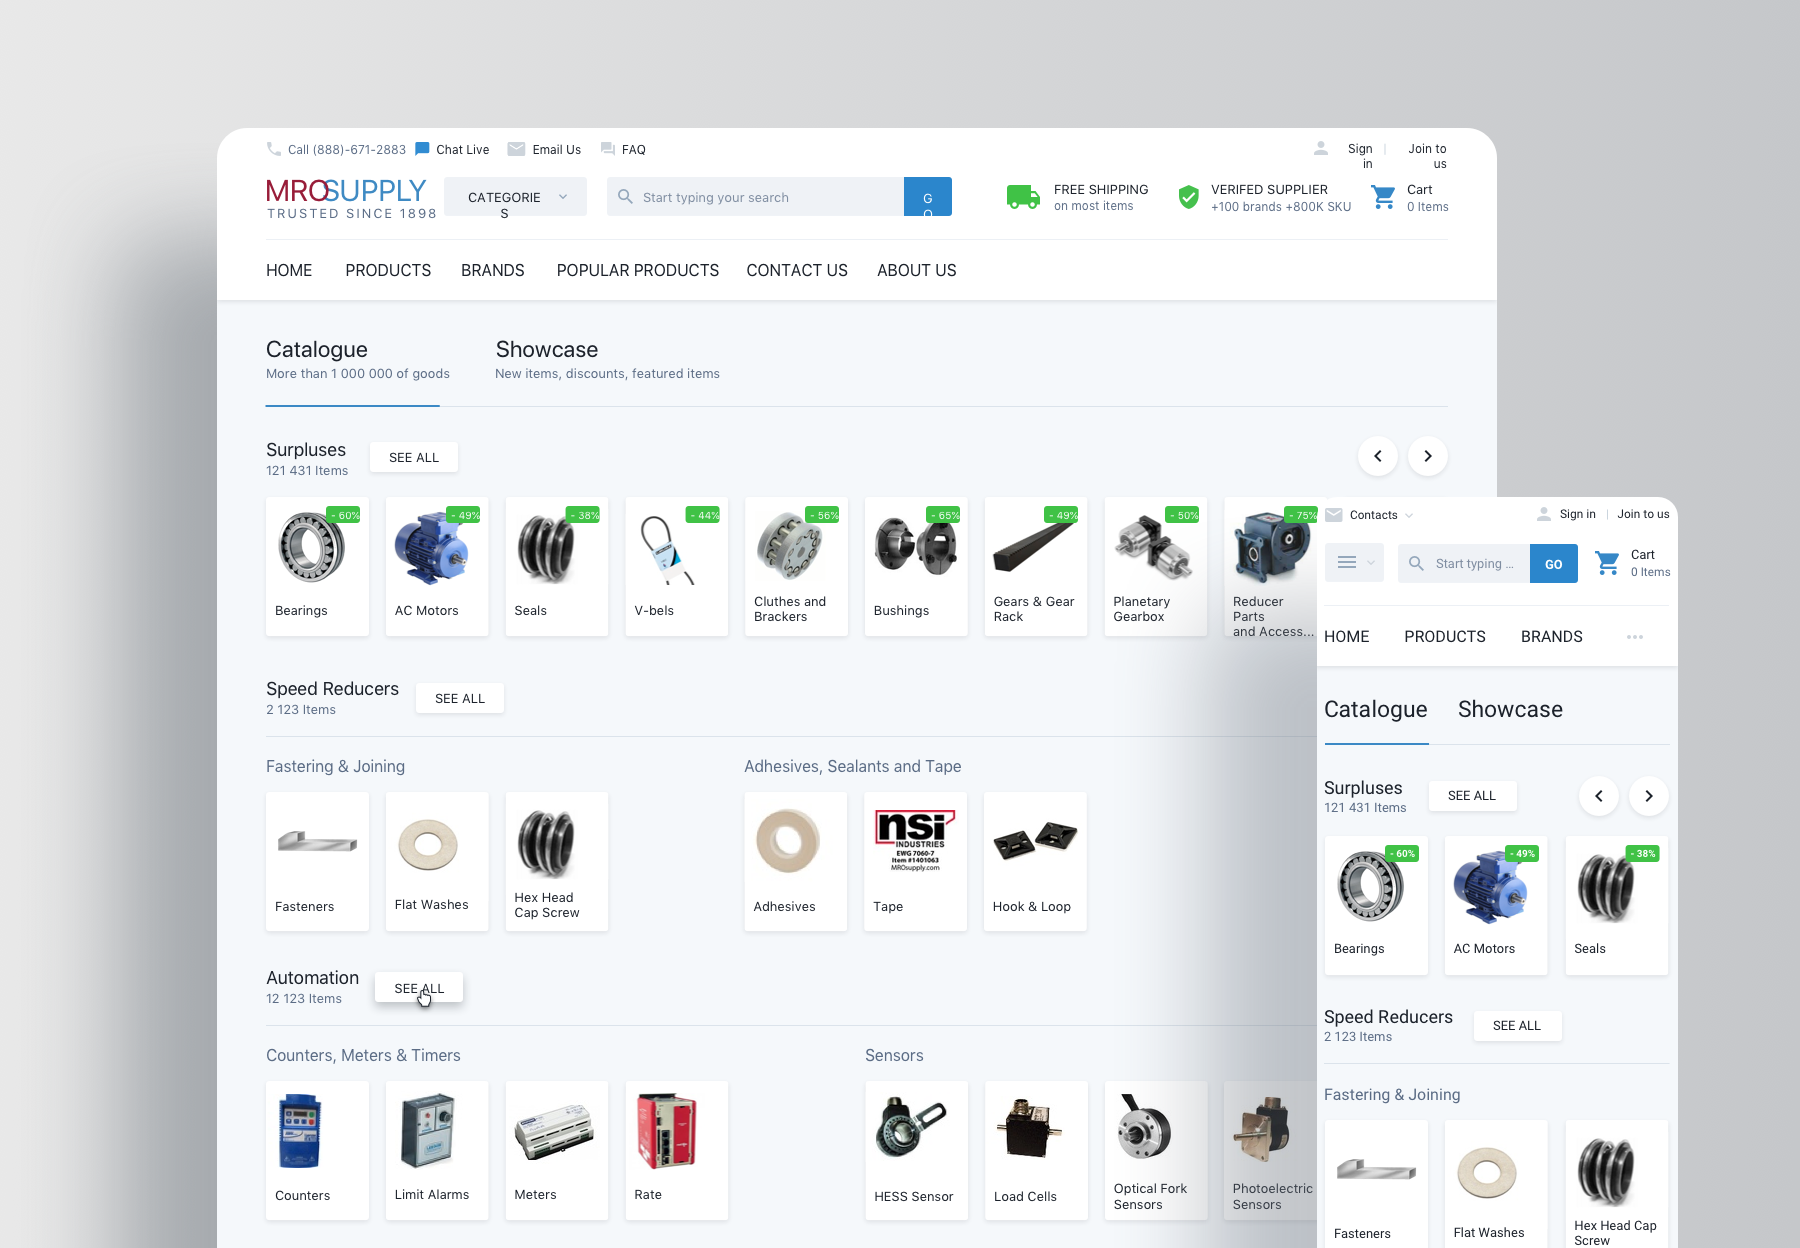Viewport: 1800px width, 1248px height.
Task: Open the Limit Alarms product card
Action: pos(437,1150)
